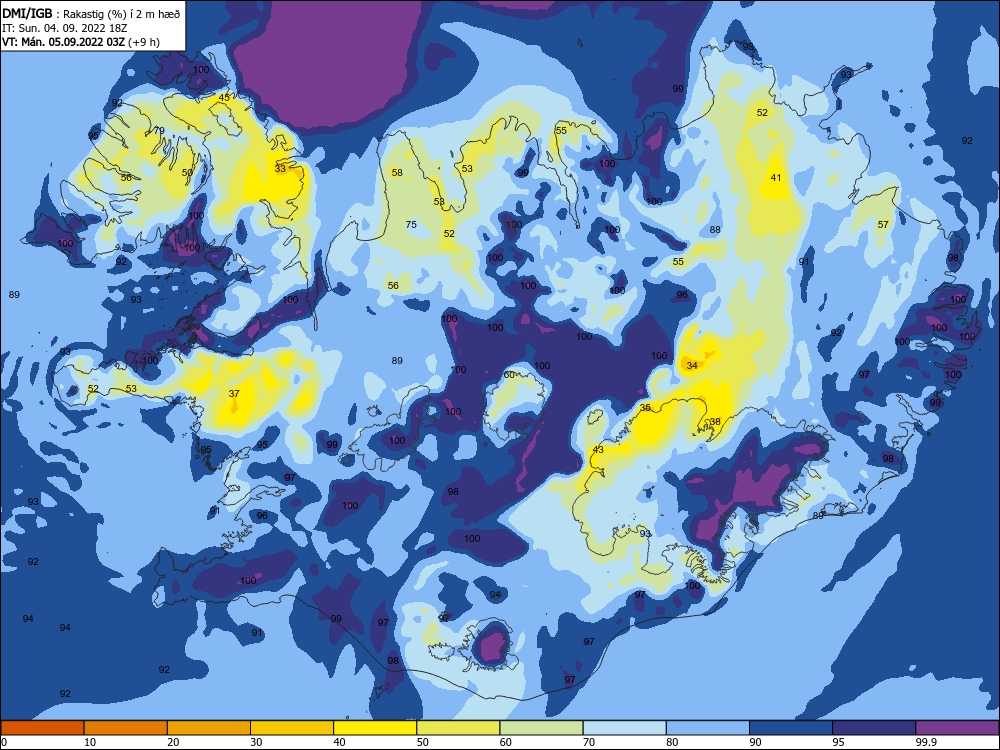Click the 43 humidity value on the map
The height and width of the screenshot is (750, 1000).
[598, 450]
